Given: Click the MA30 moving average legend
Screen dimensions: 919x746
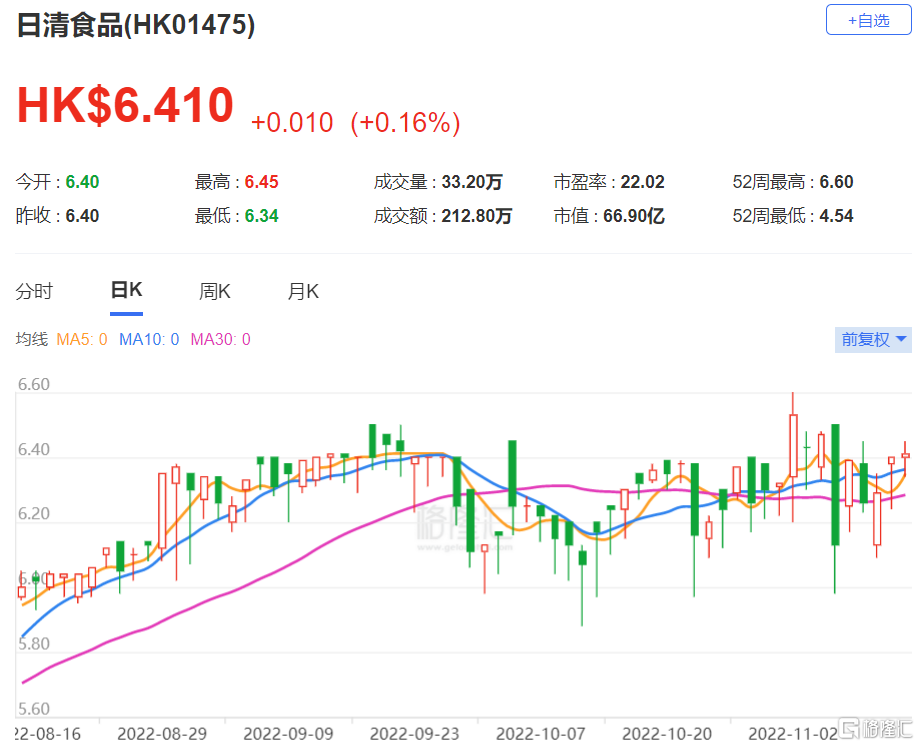Looking at the screenshot, I should click(x=220, y=339).
